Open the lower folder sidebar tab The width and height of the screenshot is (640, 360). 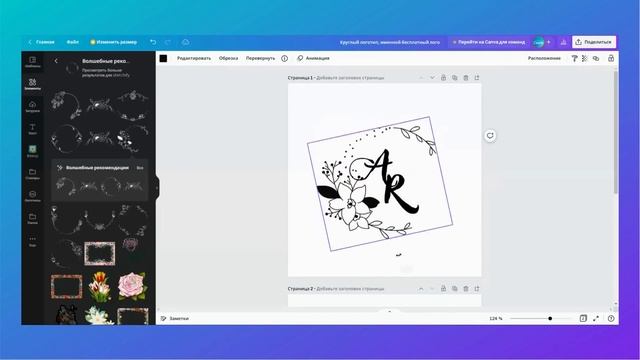pyautogui.click(x=33, y=219)
